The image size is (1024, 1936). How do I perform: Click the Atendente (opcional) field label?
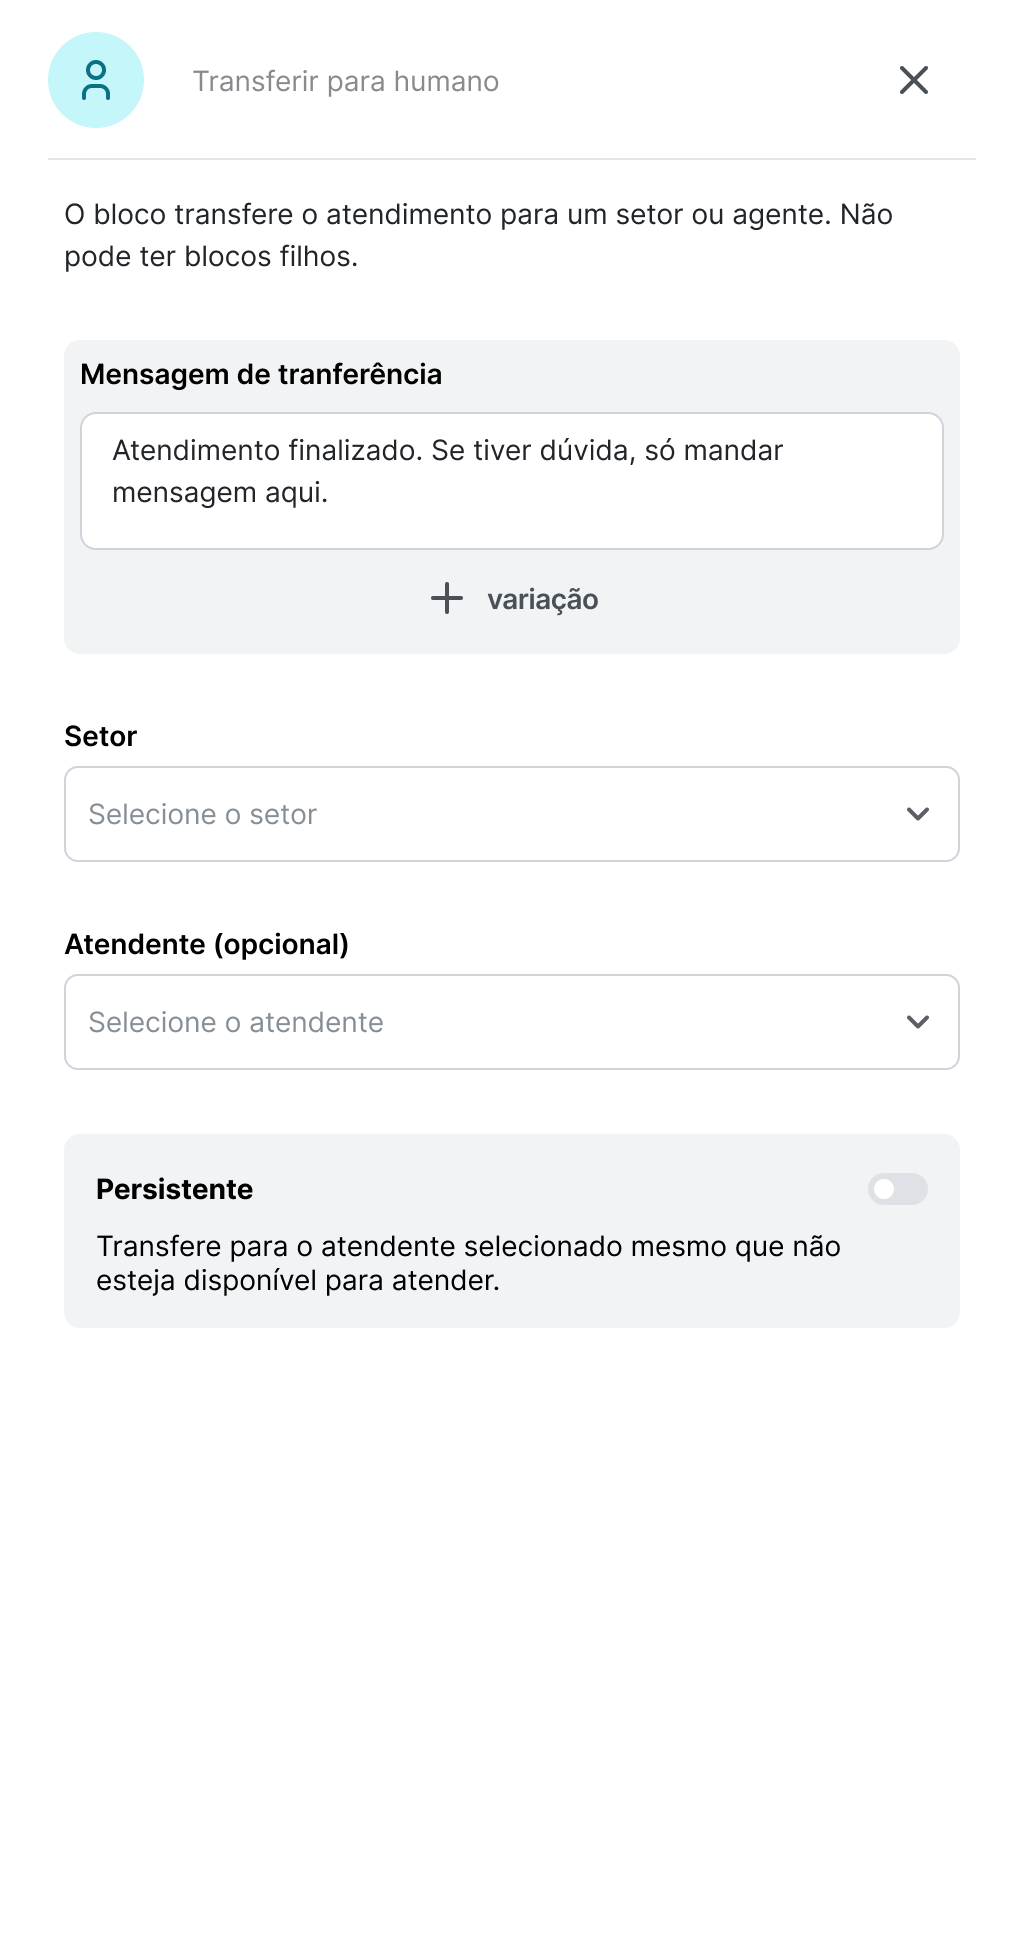coord(207,944)
